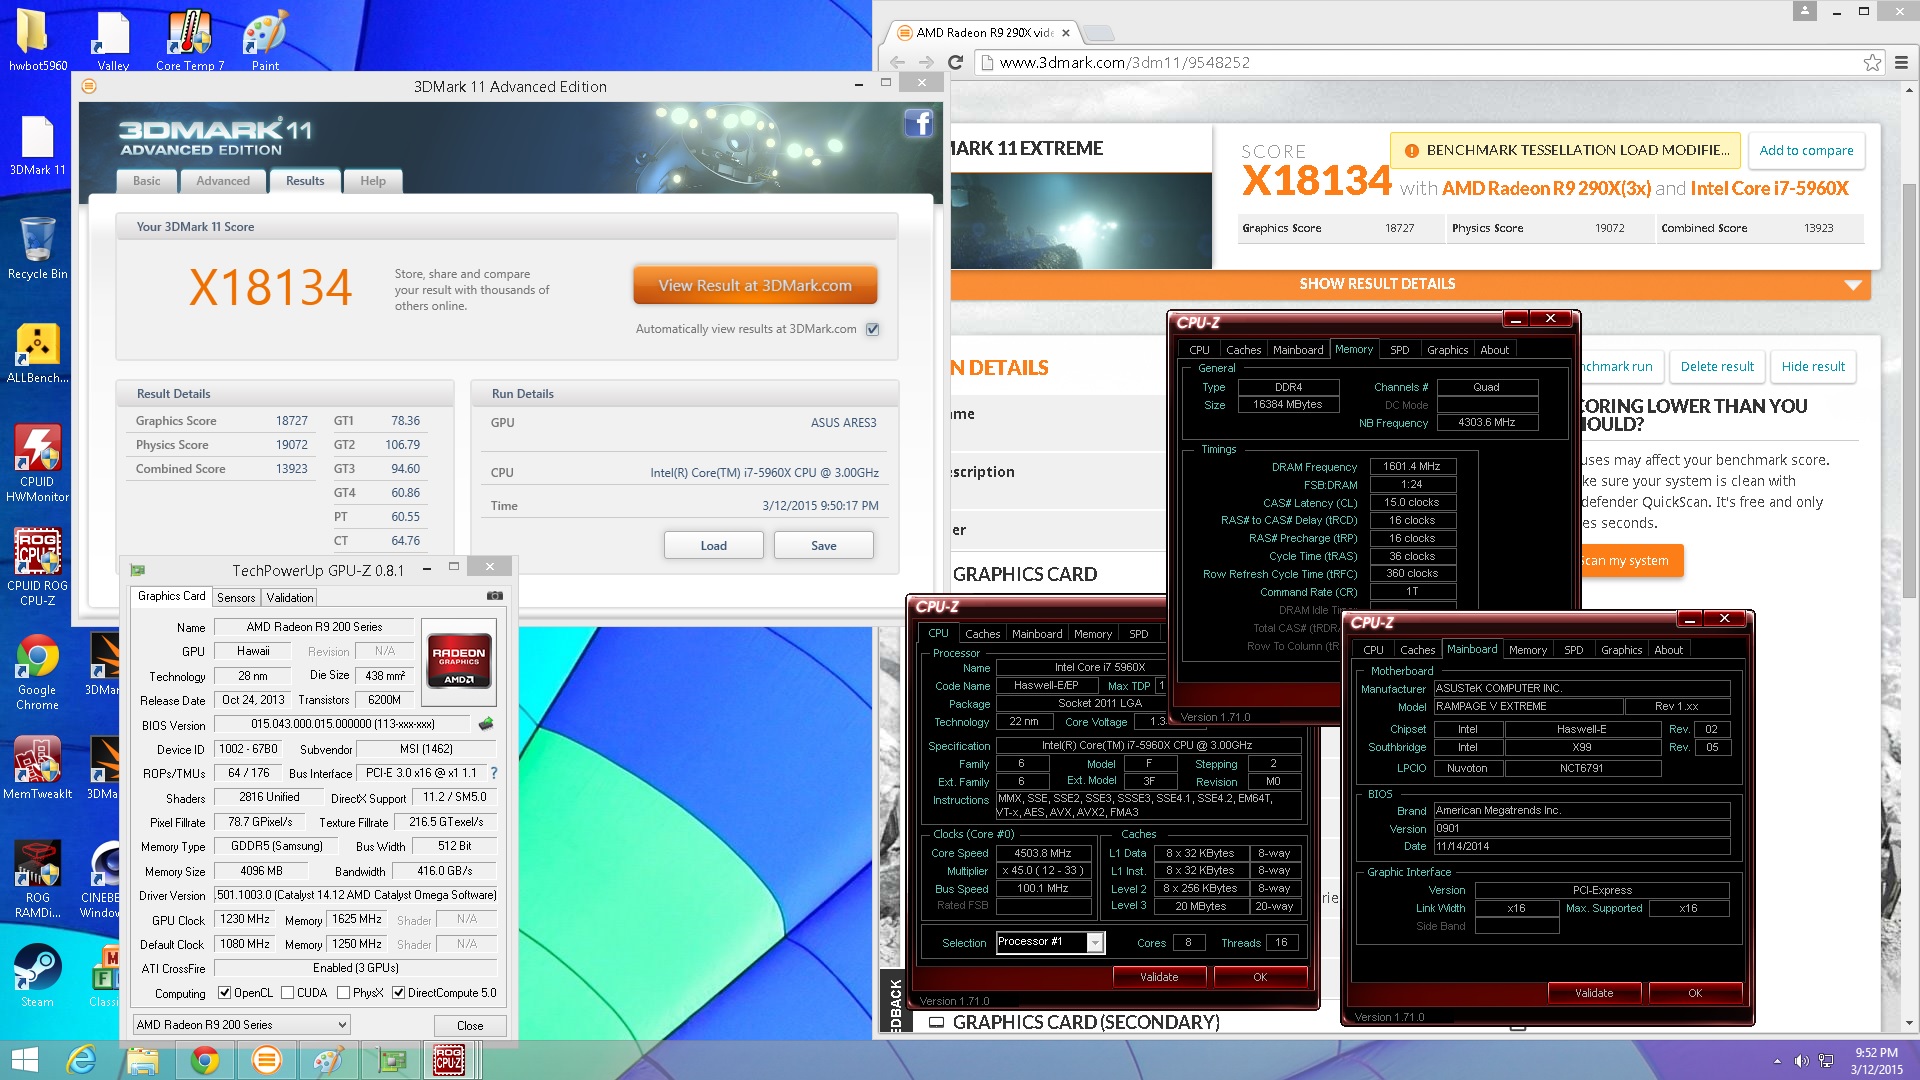Open the Recycle Bin
This screenshot has width=1920, height=1080.
click(x=37, y=248)
